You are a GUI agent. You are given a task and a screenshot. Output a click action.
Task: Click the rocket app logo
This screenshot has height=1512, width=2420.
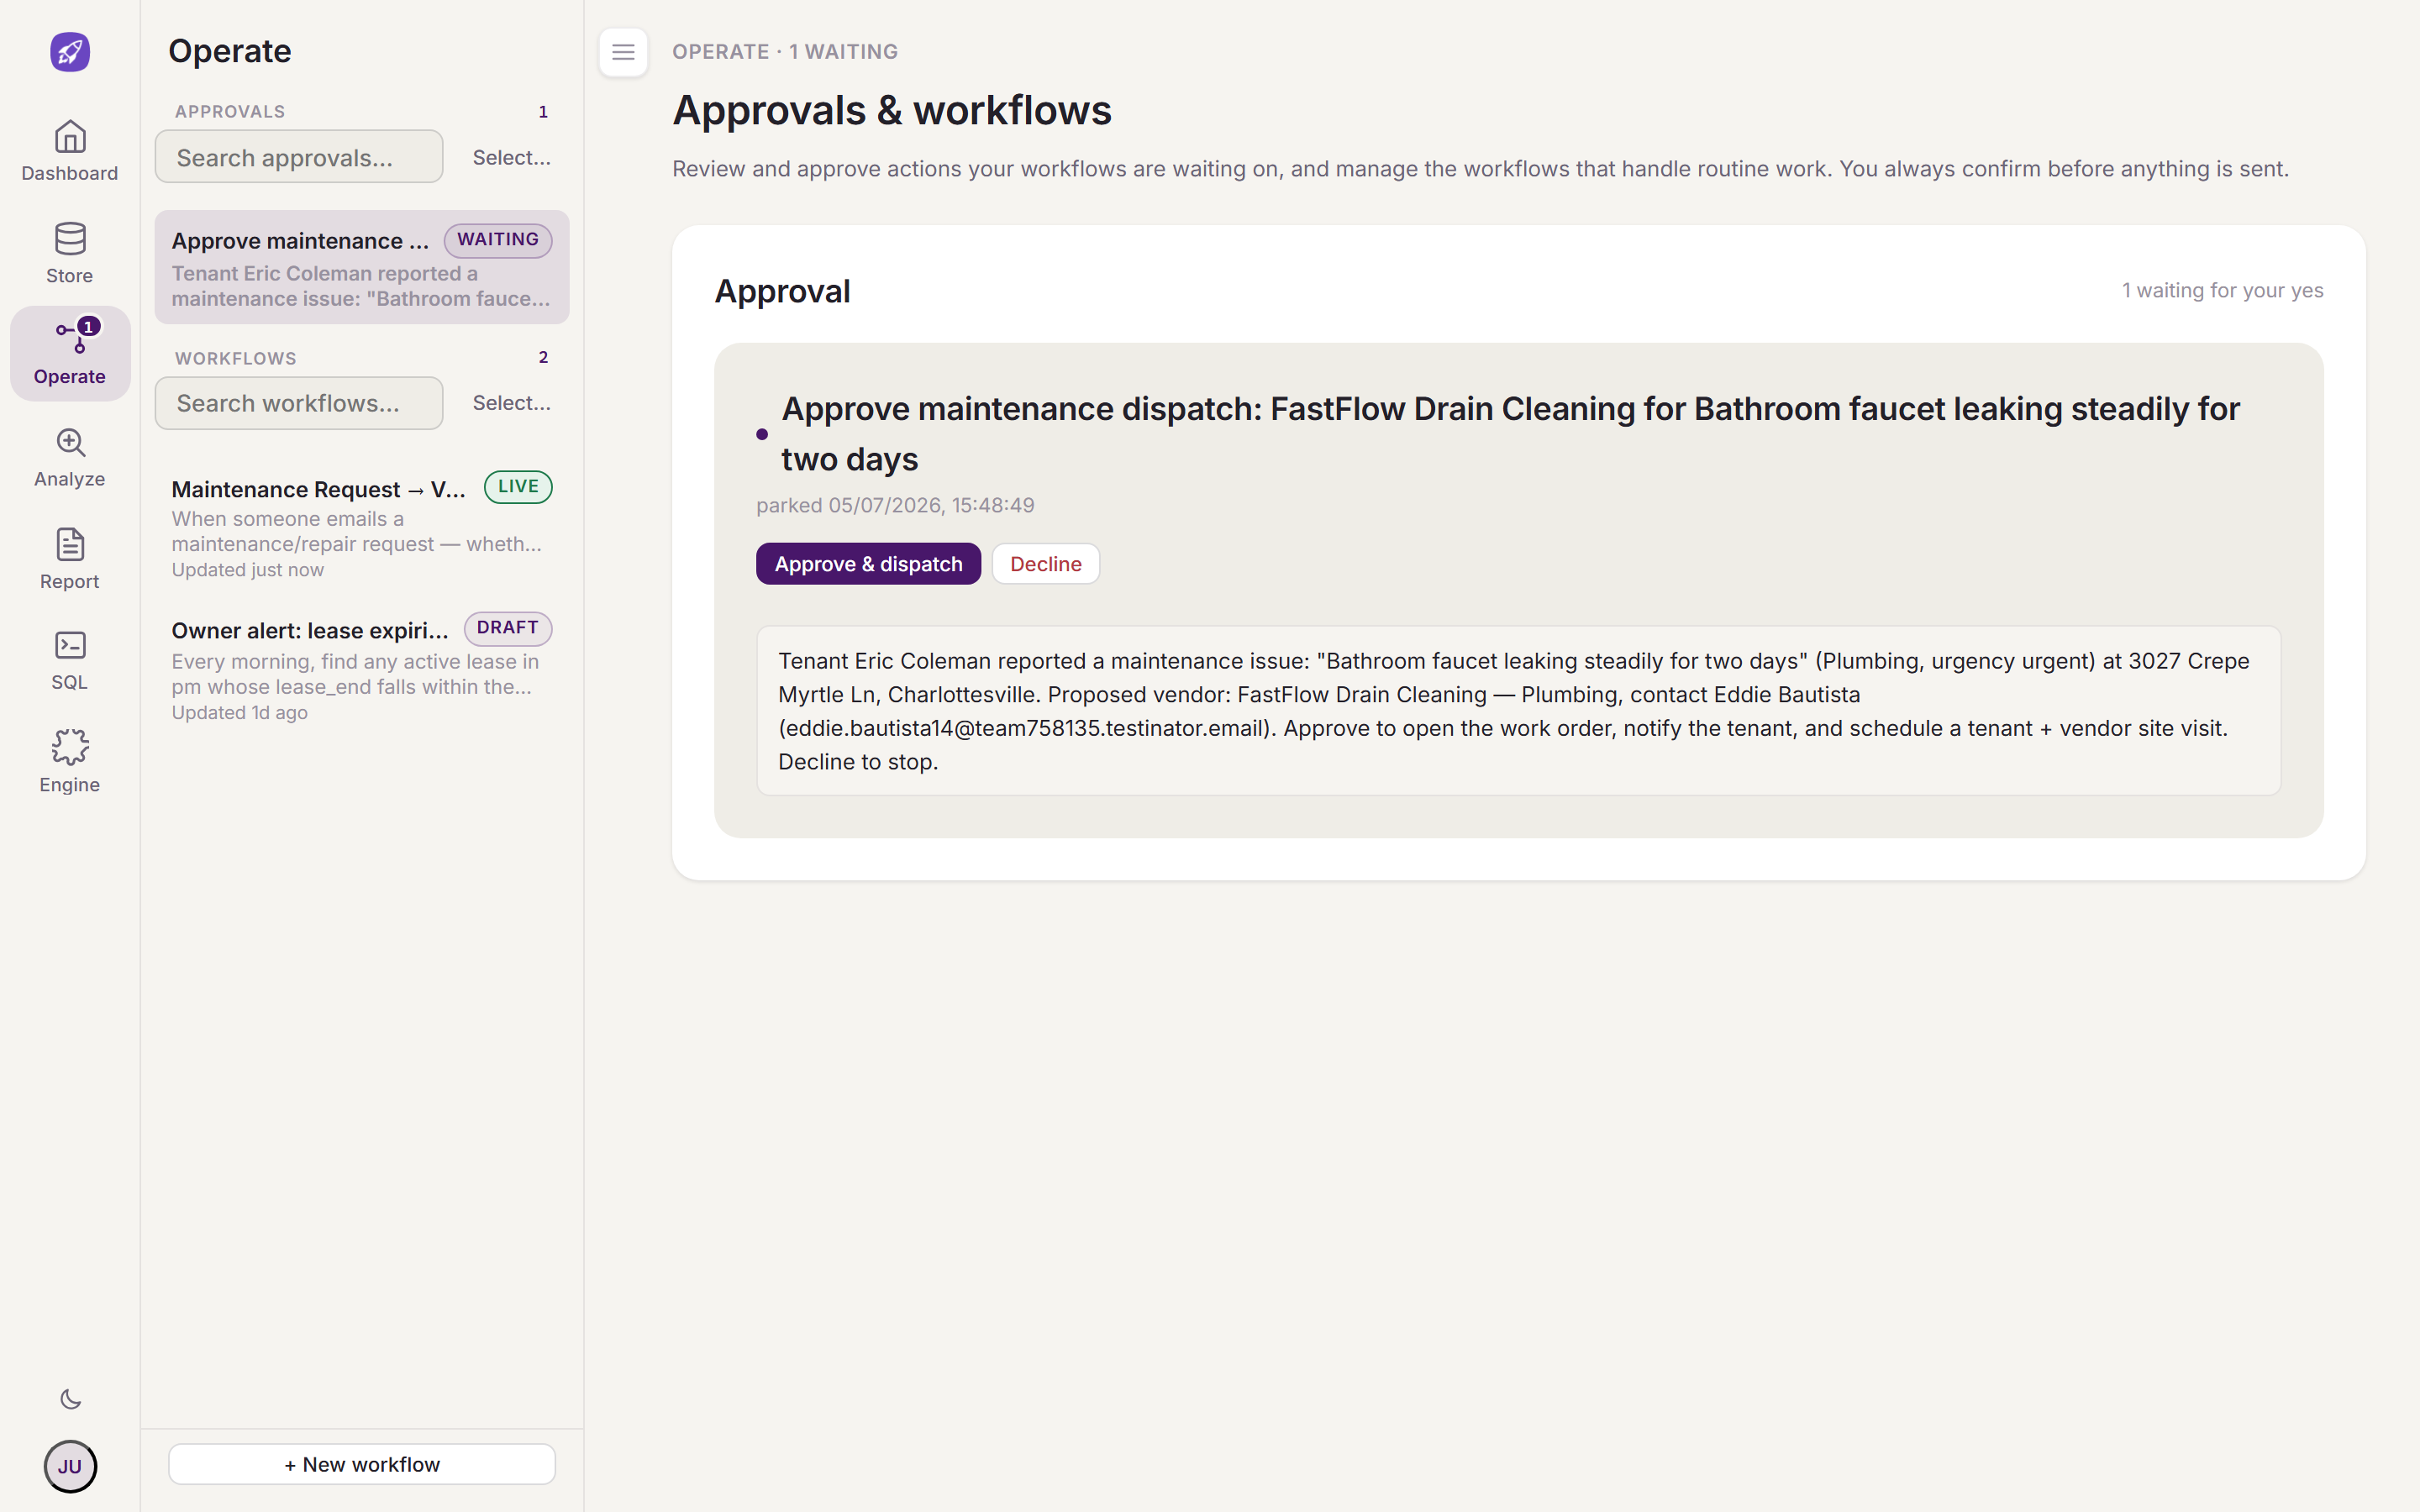point(70,52)
